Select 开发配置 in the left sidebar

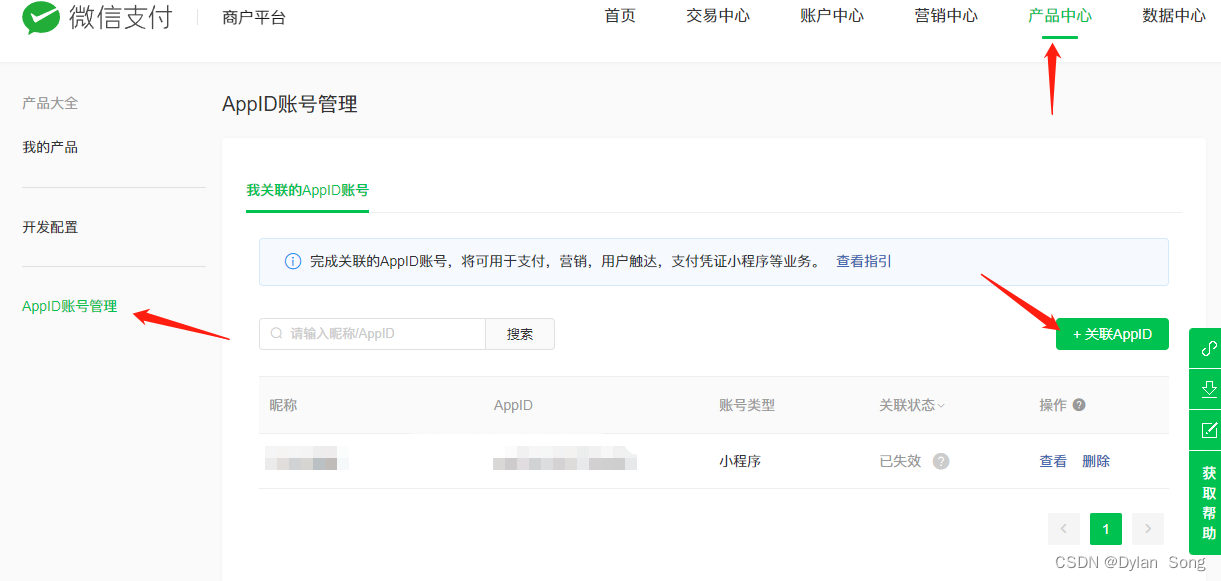[50, 227]
